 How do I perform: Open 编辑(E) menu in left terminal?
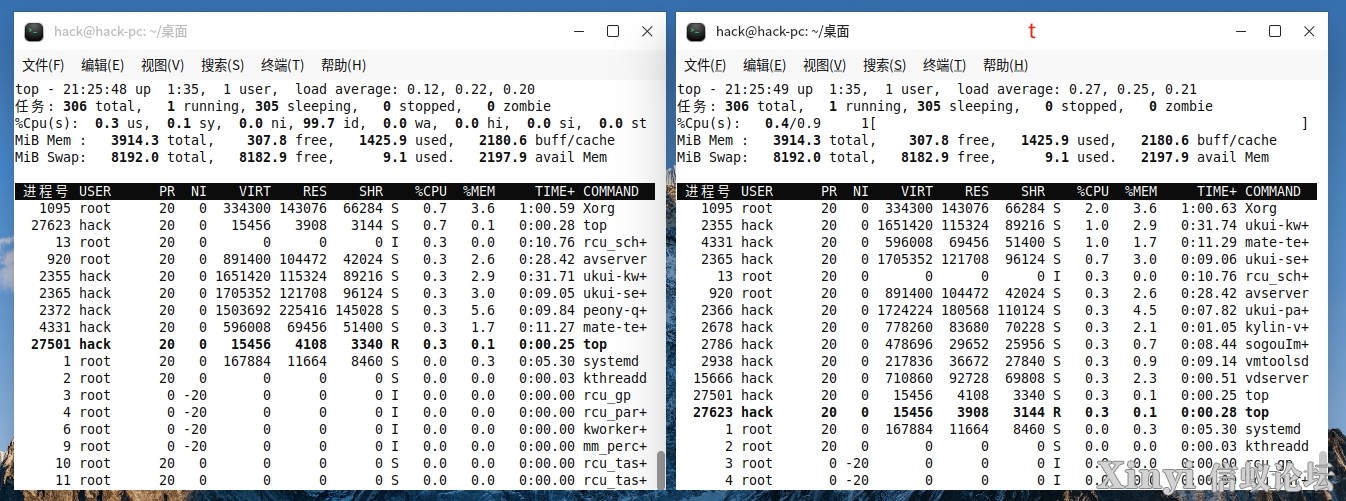[x=103, y=65]
